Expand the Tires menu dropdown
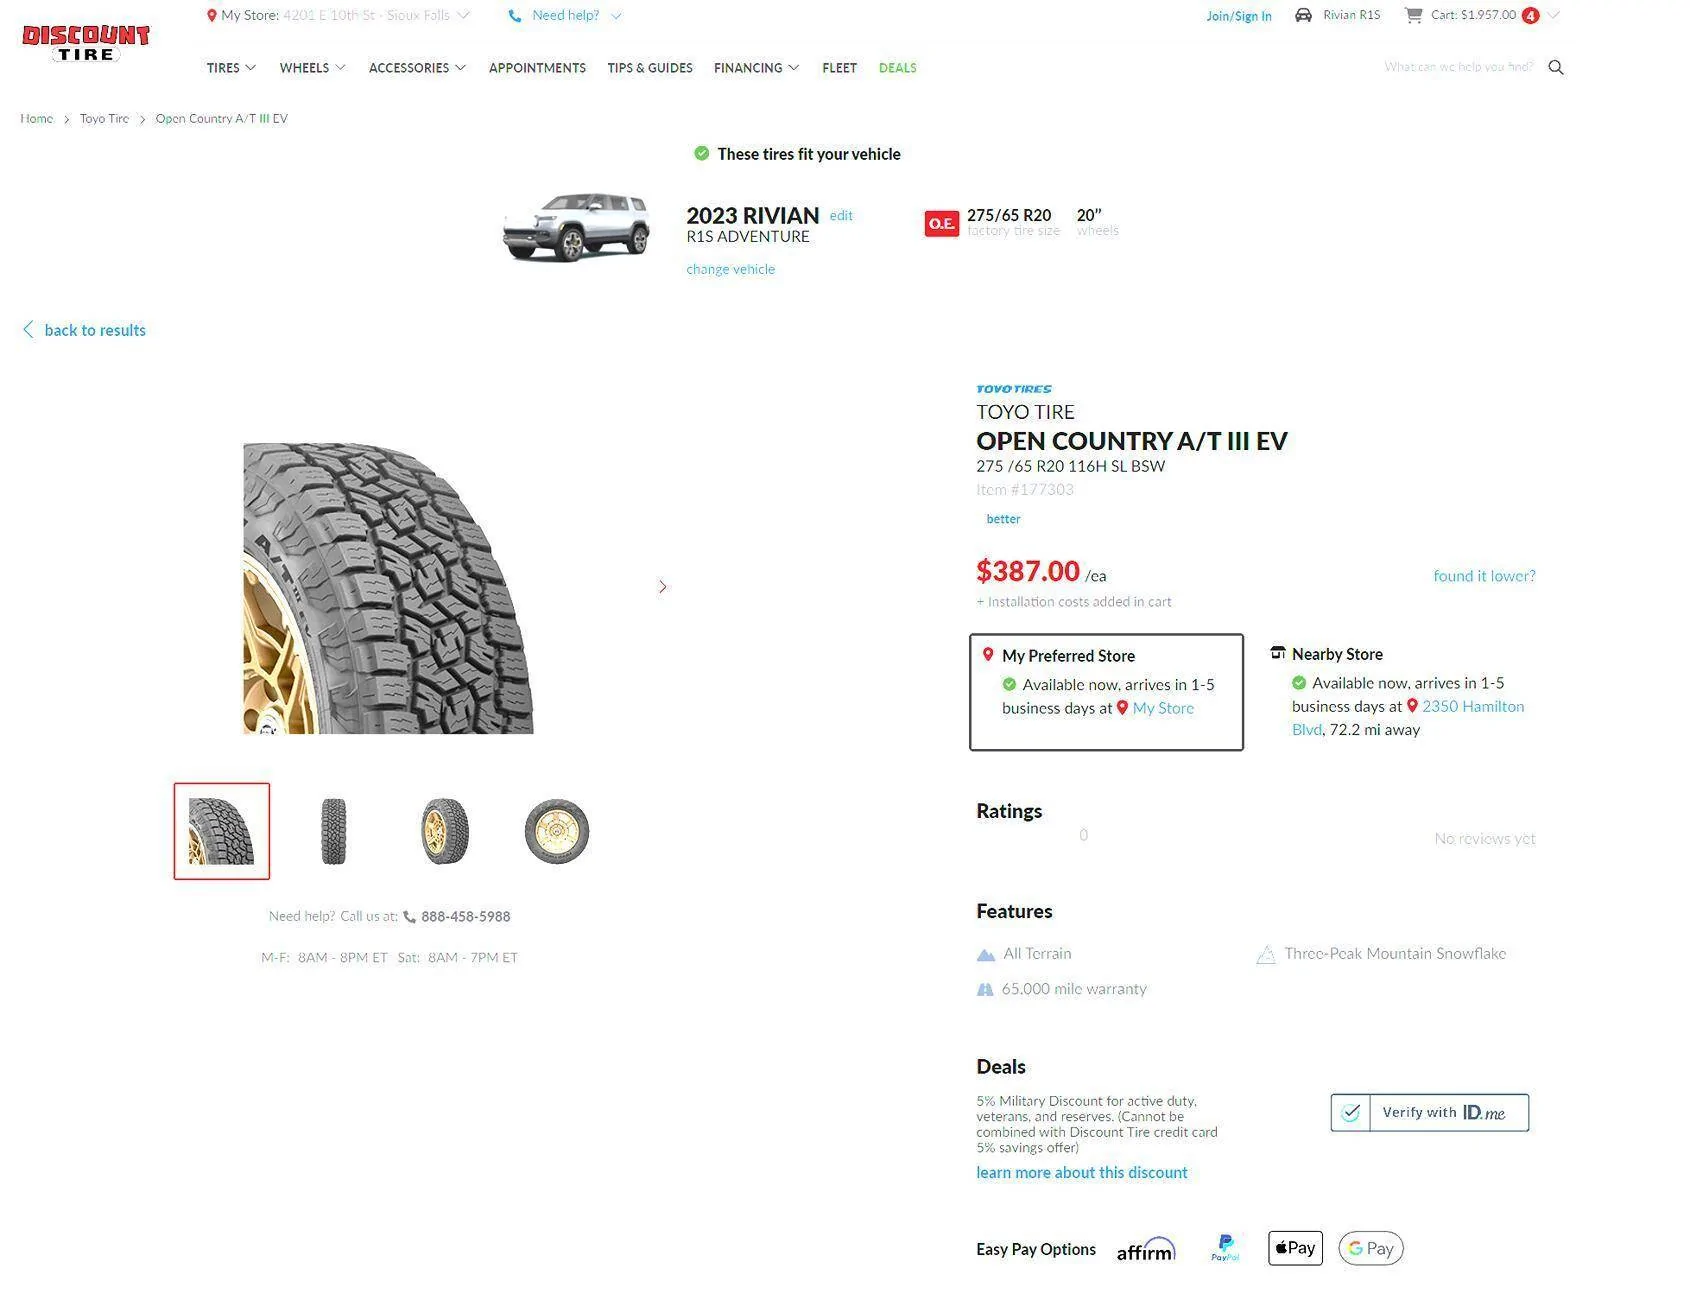The image size is (1690, 1300). pos(231,68)
